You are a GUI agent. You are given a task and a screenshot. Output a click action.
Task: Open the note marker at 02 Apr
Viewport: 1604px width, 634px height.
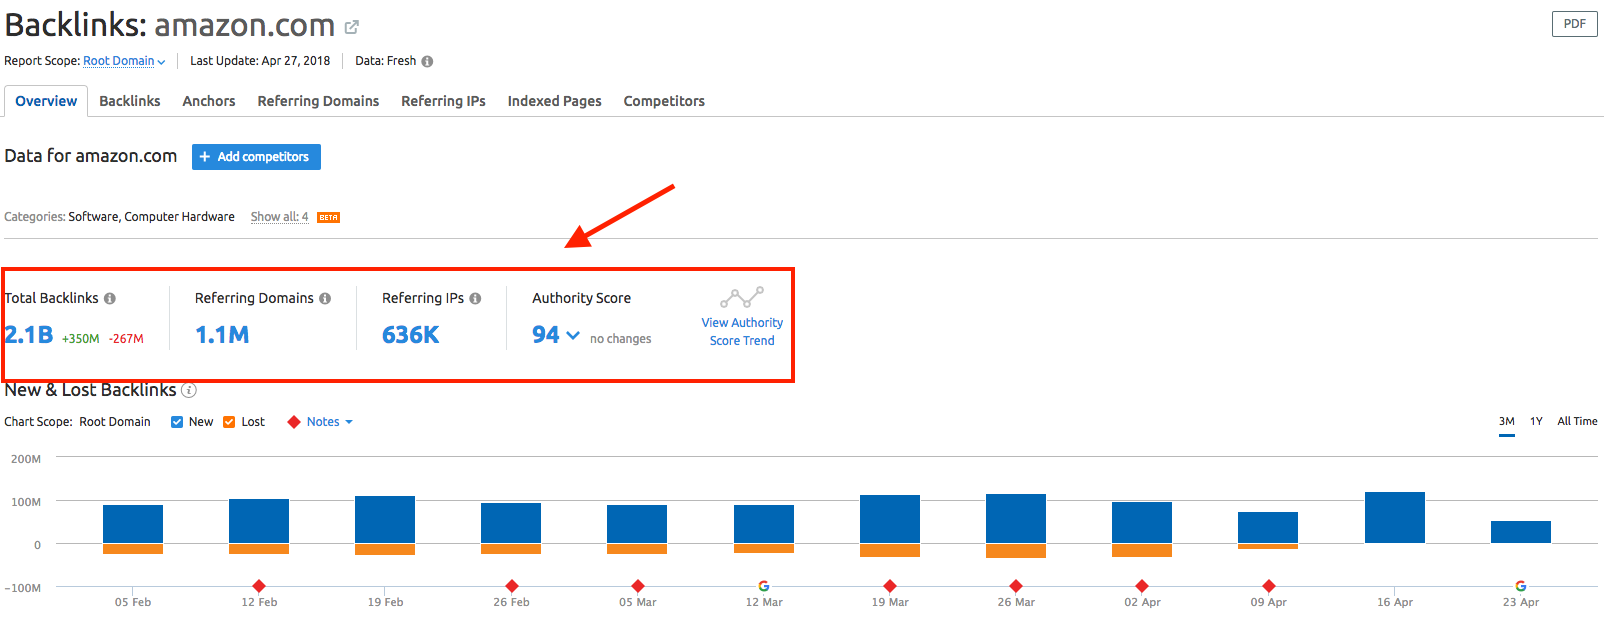click(1142, 586)
